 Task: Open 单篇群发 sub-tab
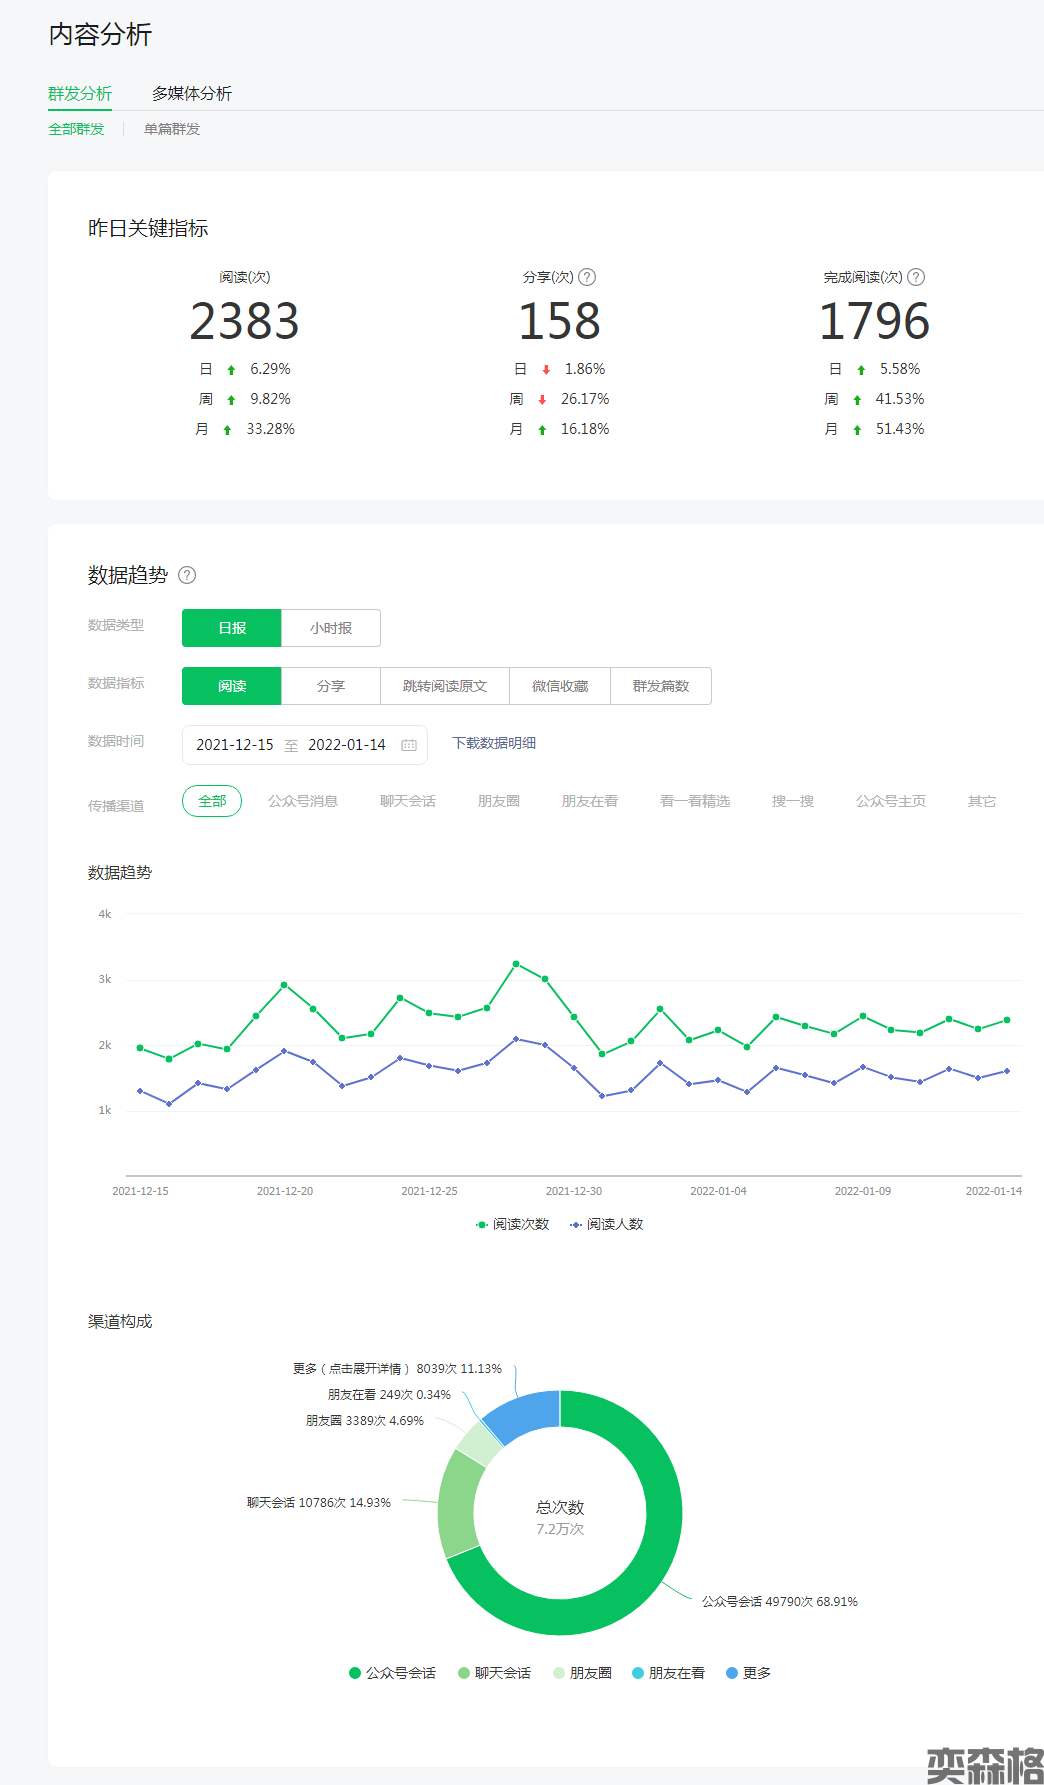click(172, 129)
